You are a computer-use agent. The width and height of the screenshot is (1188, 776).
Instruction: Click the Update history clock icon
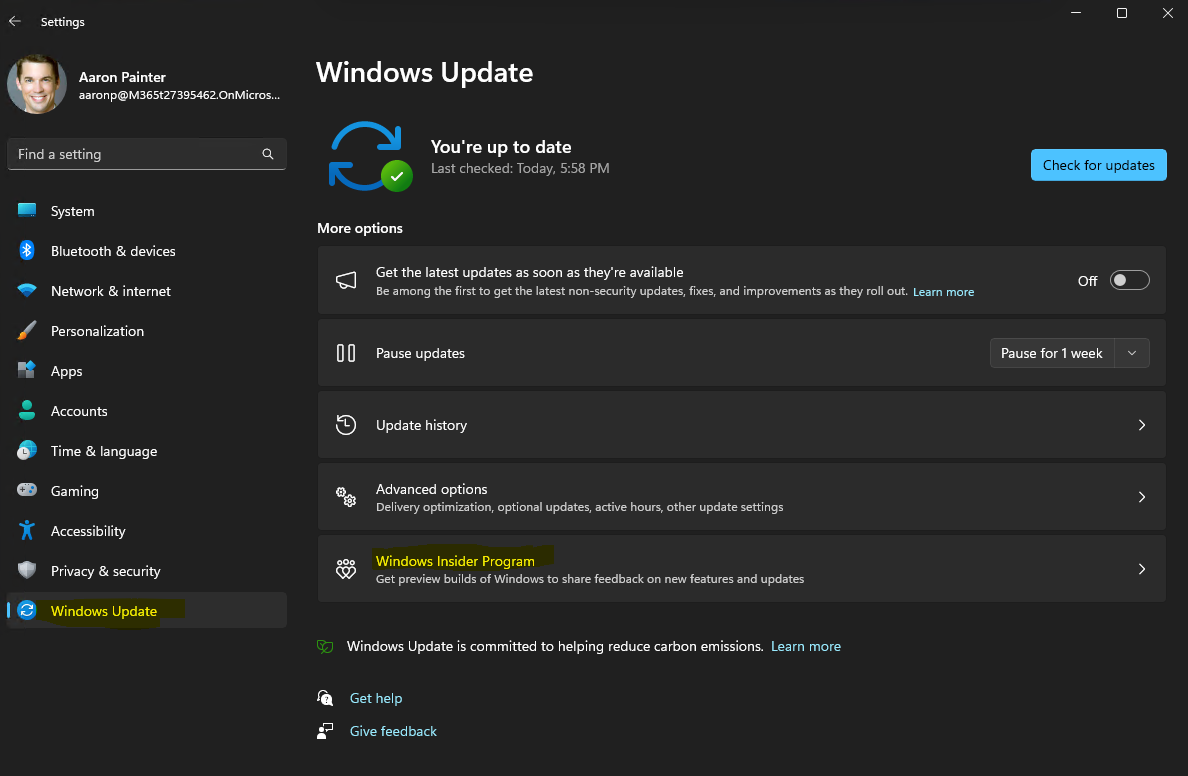click(x=346, y=425)
